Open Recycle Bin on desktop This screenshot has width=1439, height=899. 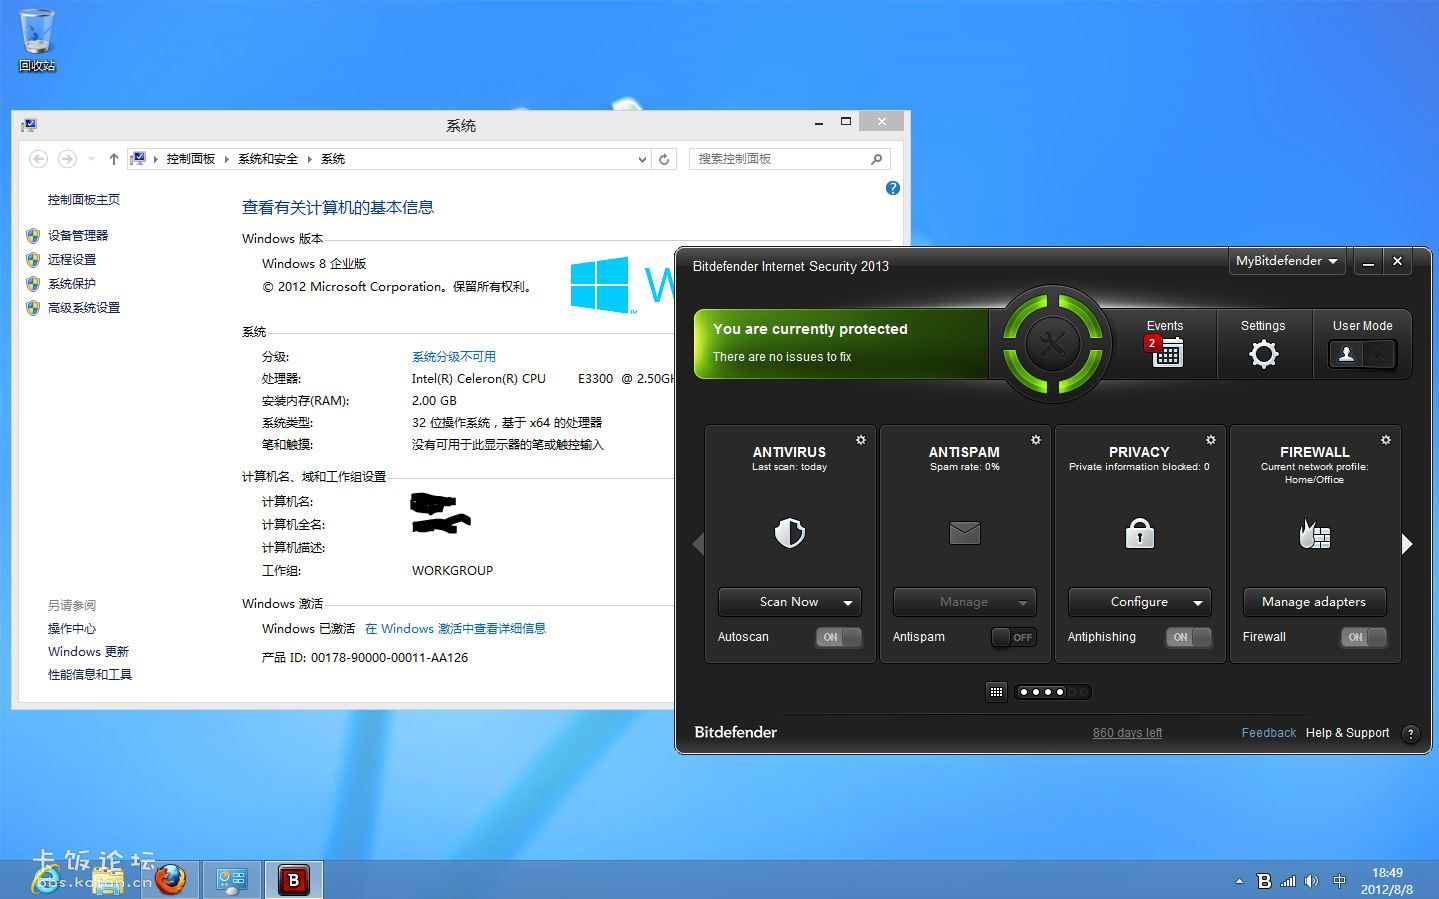(x=37, y=41)
